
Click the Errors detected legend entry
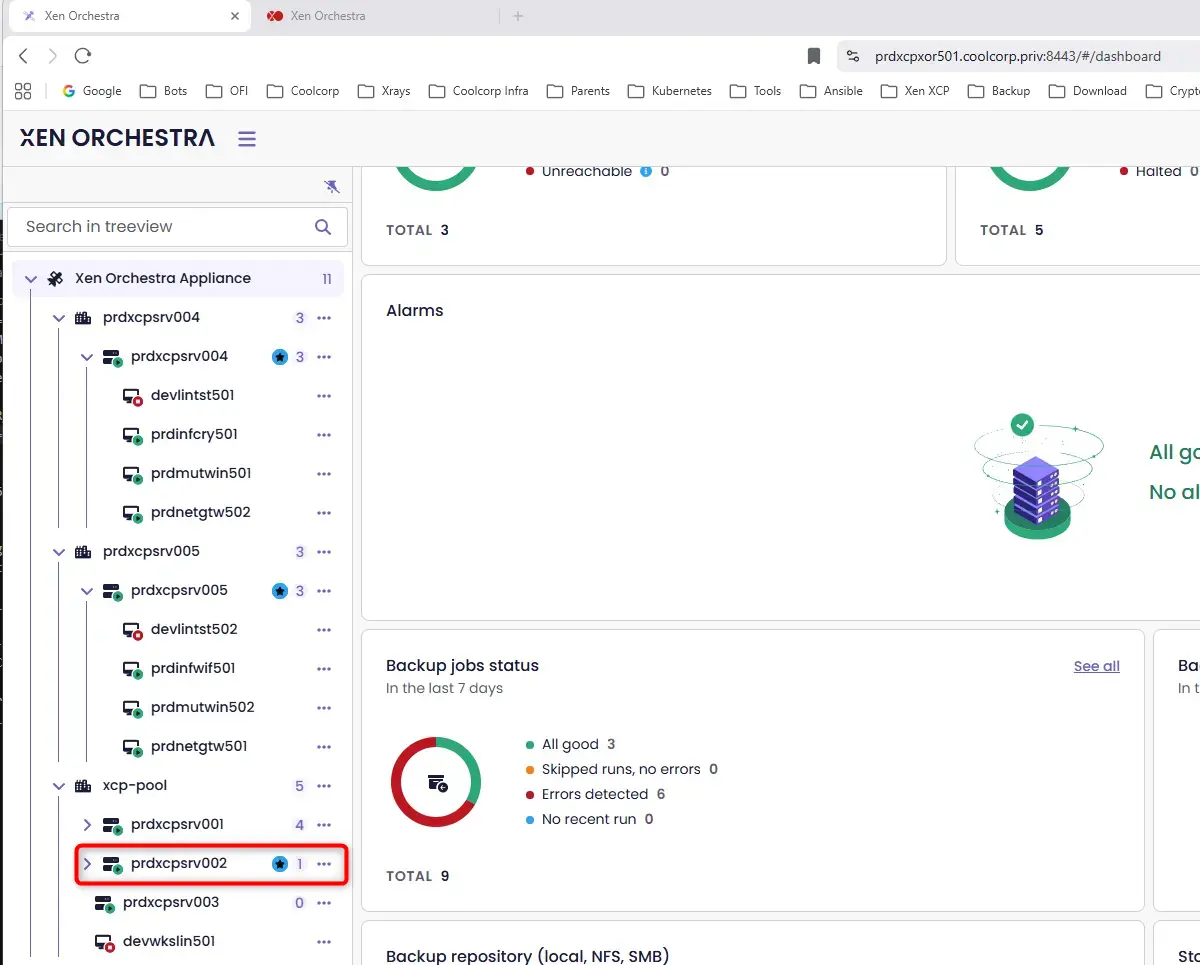click(x=595, y=795)
